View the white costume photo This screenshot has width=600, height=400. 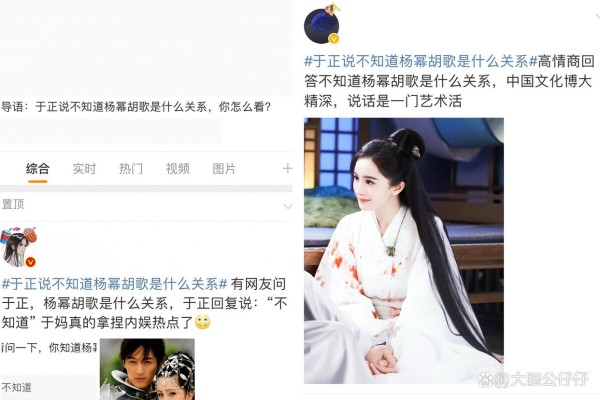click(x=404, y=251)
